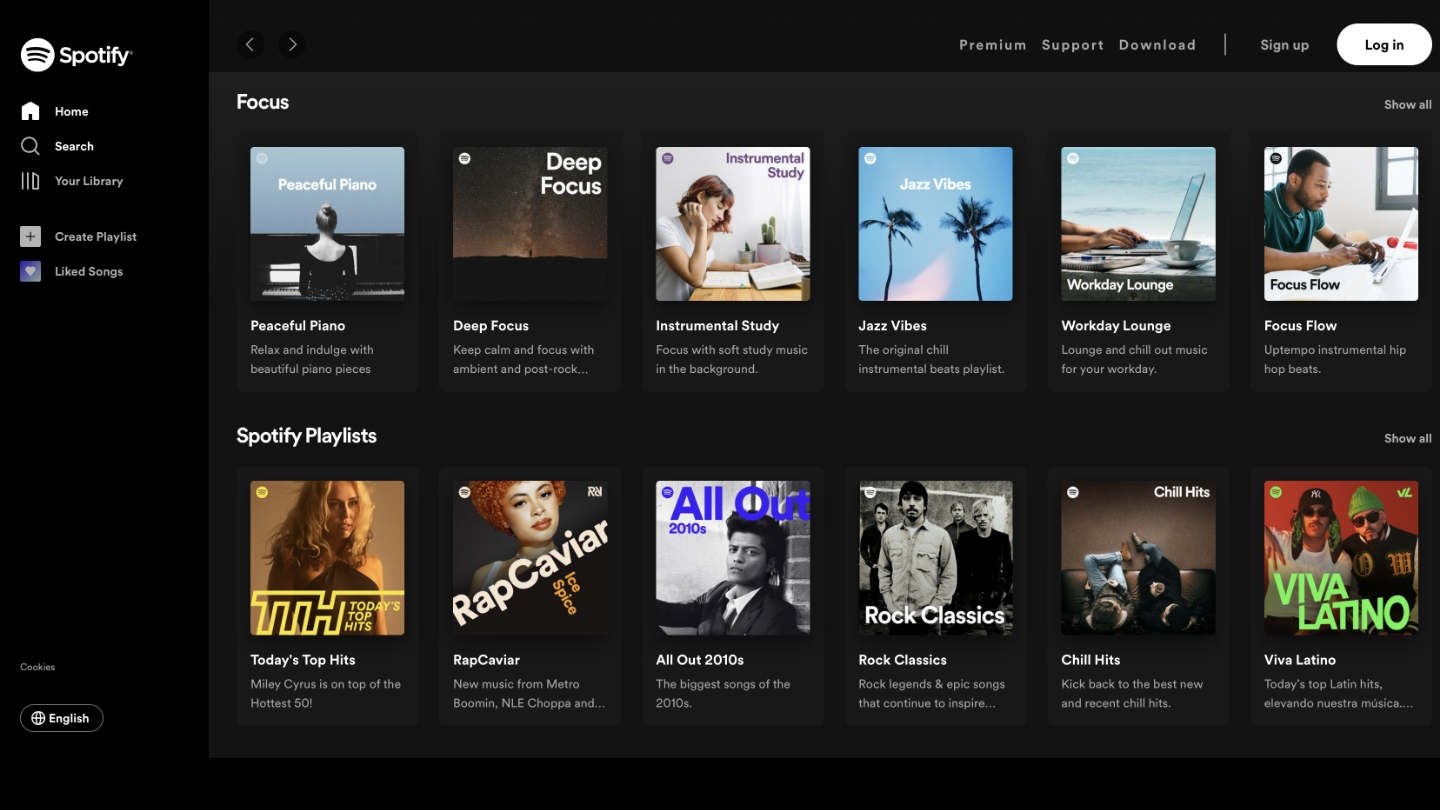The image size is (1440, 810).
Task: Click the back navigation chevron
Action: tap(250, 44)
